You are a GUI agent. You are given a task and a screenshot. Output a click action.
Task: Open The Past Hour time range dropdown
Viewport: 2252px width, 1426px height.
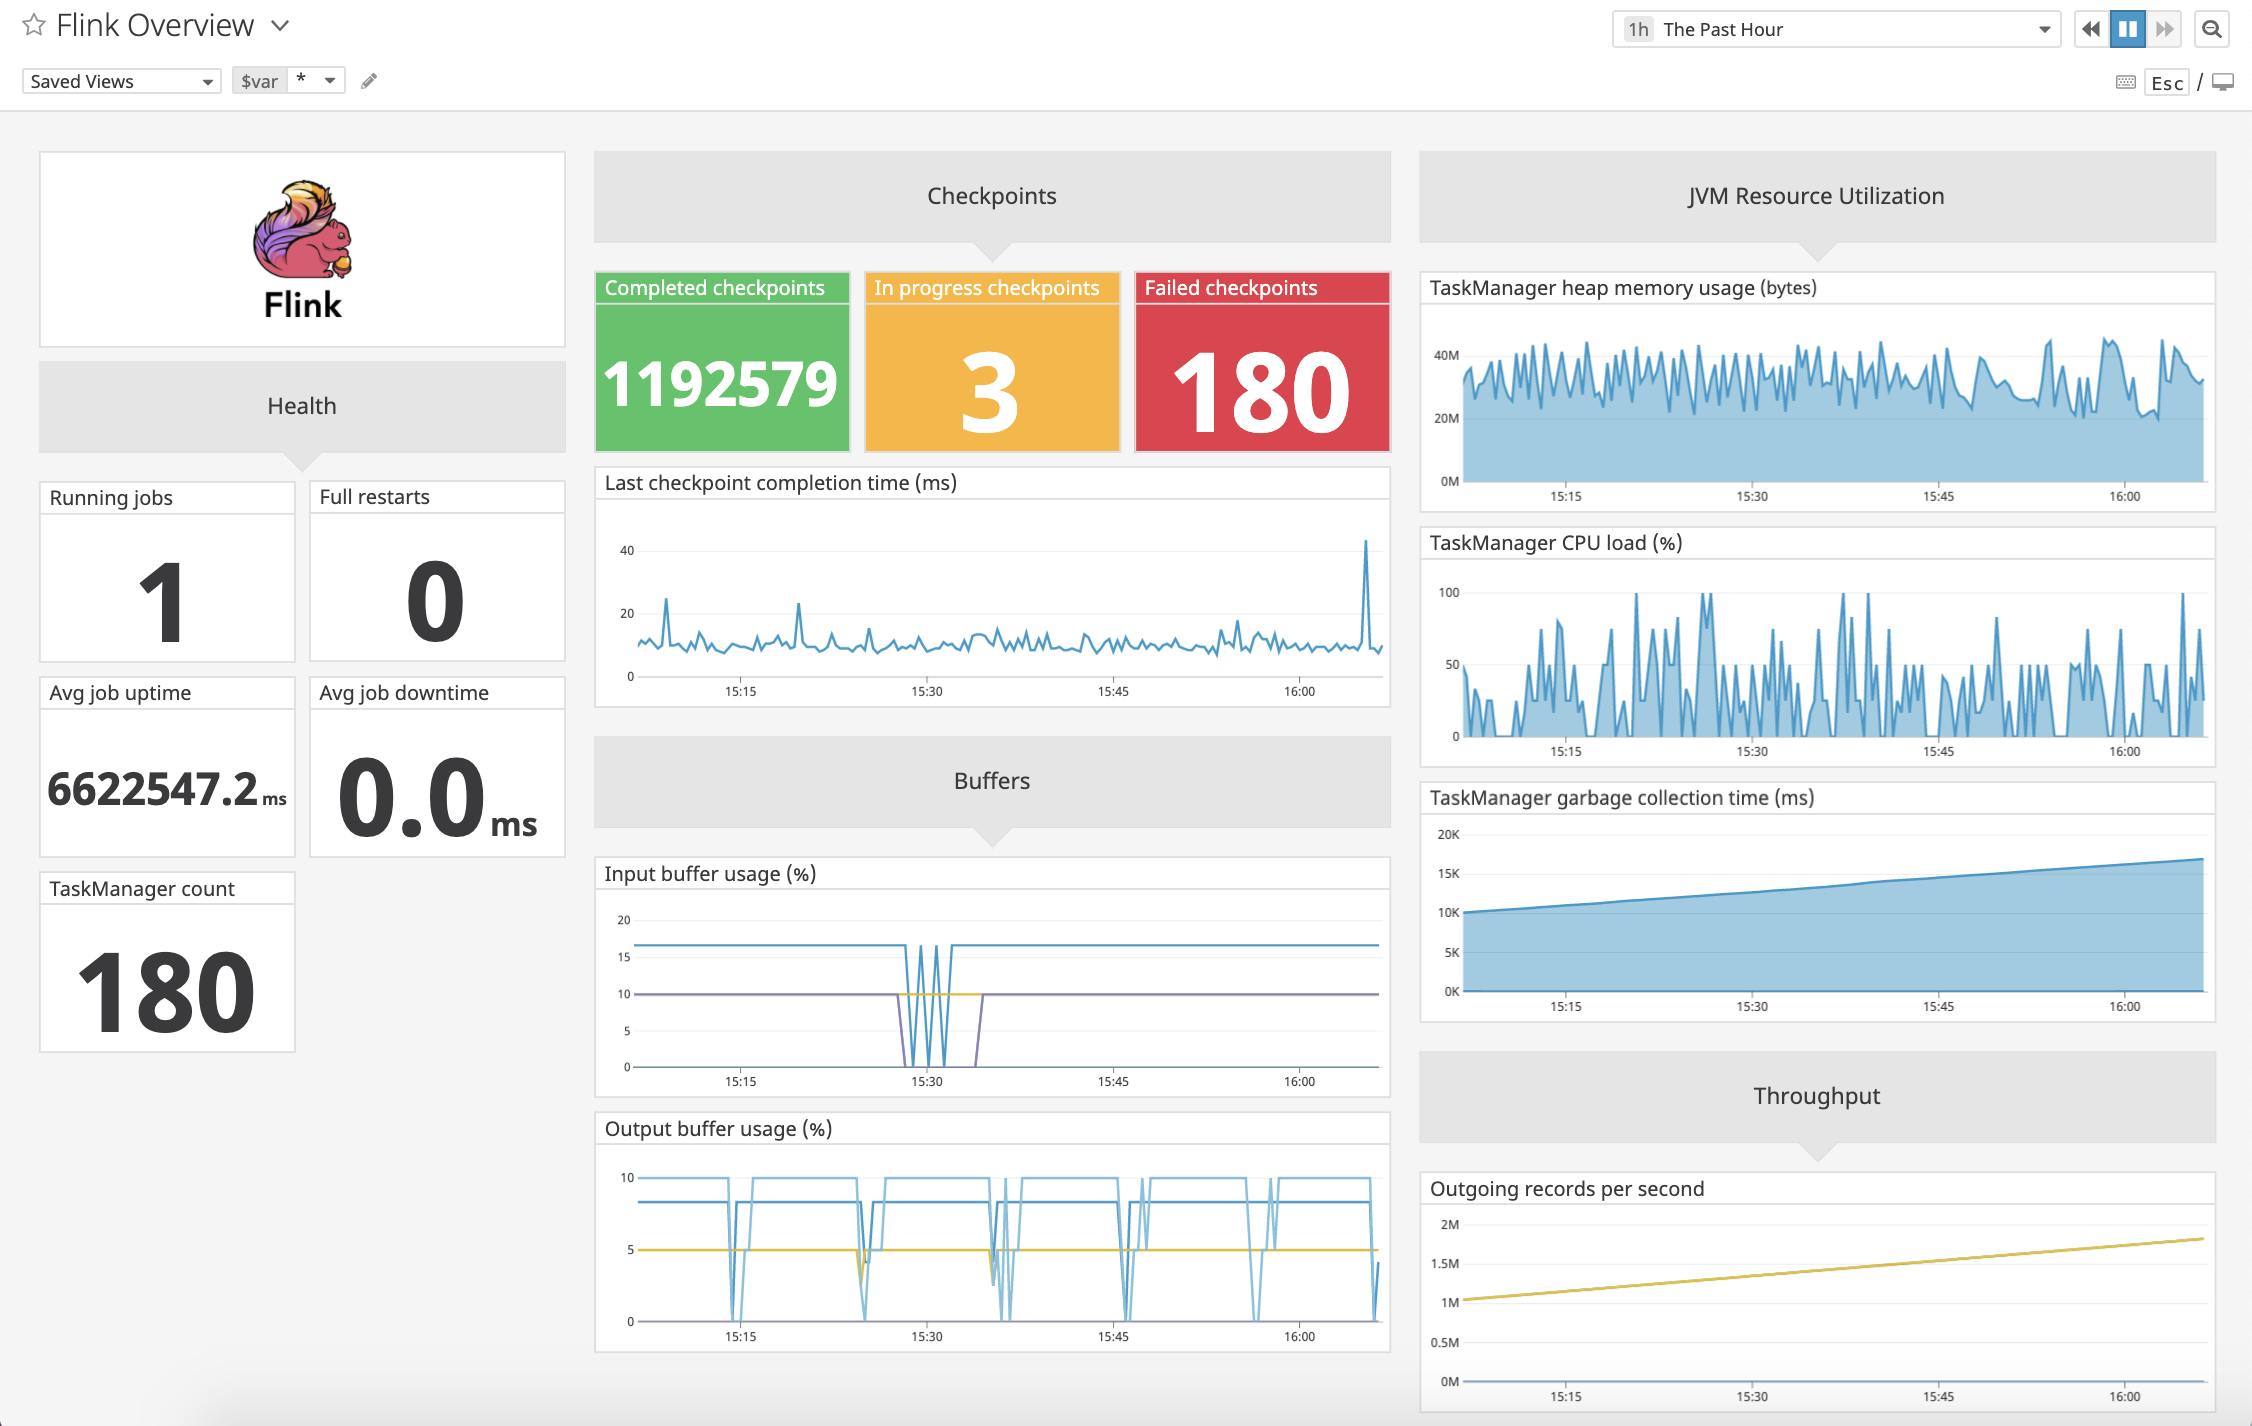click(1835, 29)
